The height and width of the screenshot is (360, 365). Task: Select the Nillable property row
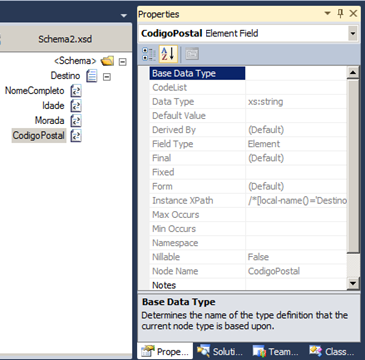pyautogui.click(x=248, y=257)
